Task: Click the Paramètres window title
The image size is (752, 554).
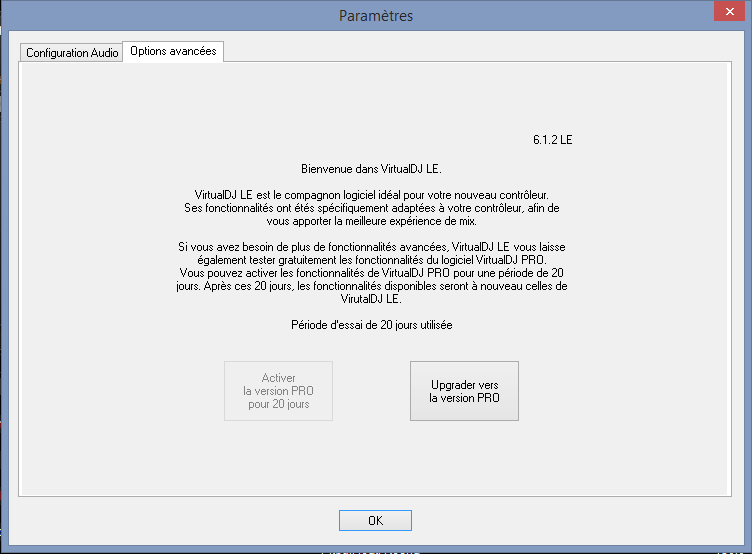Action: 376,16
